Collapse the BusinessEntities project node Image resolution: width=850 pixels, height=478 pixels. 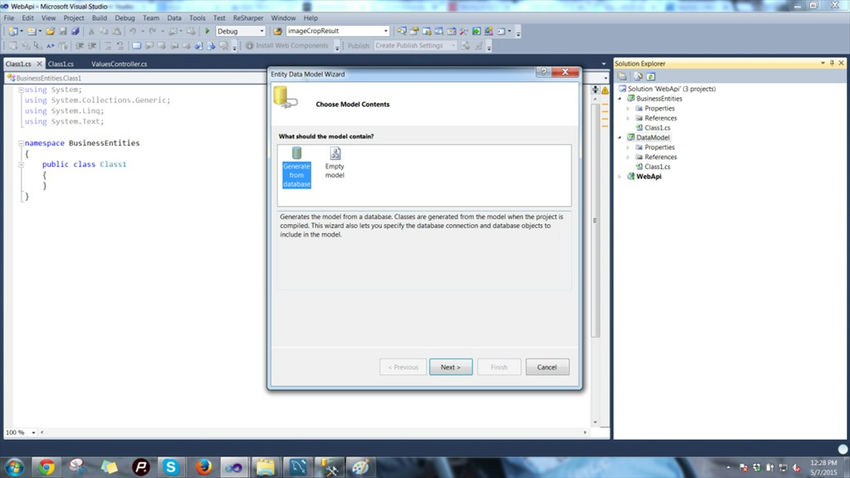click(620, 99)
